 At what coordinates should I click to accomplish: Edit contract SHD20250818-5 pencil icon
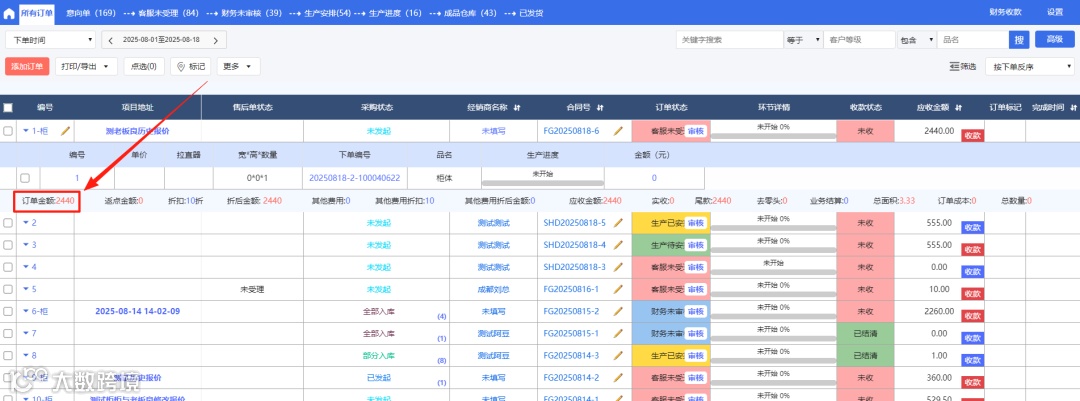tap(619, 223)
